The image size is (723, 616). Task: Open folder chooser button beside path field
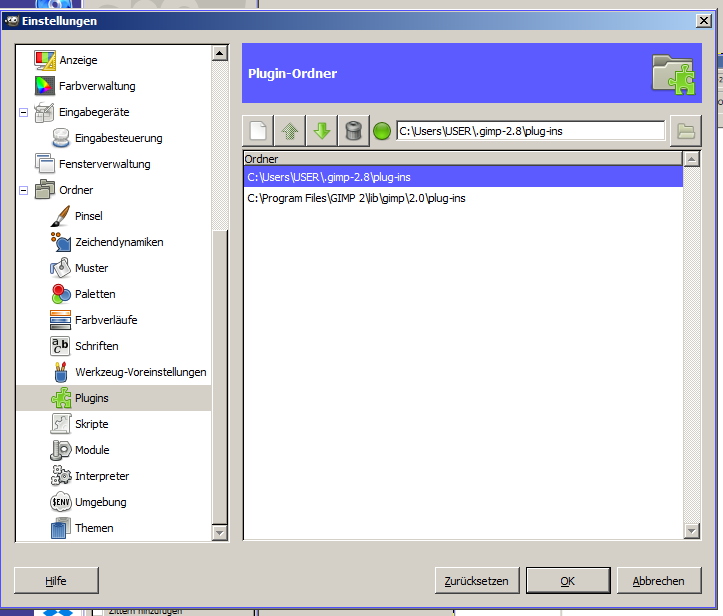coord(686,131)
